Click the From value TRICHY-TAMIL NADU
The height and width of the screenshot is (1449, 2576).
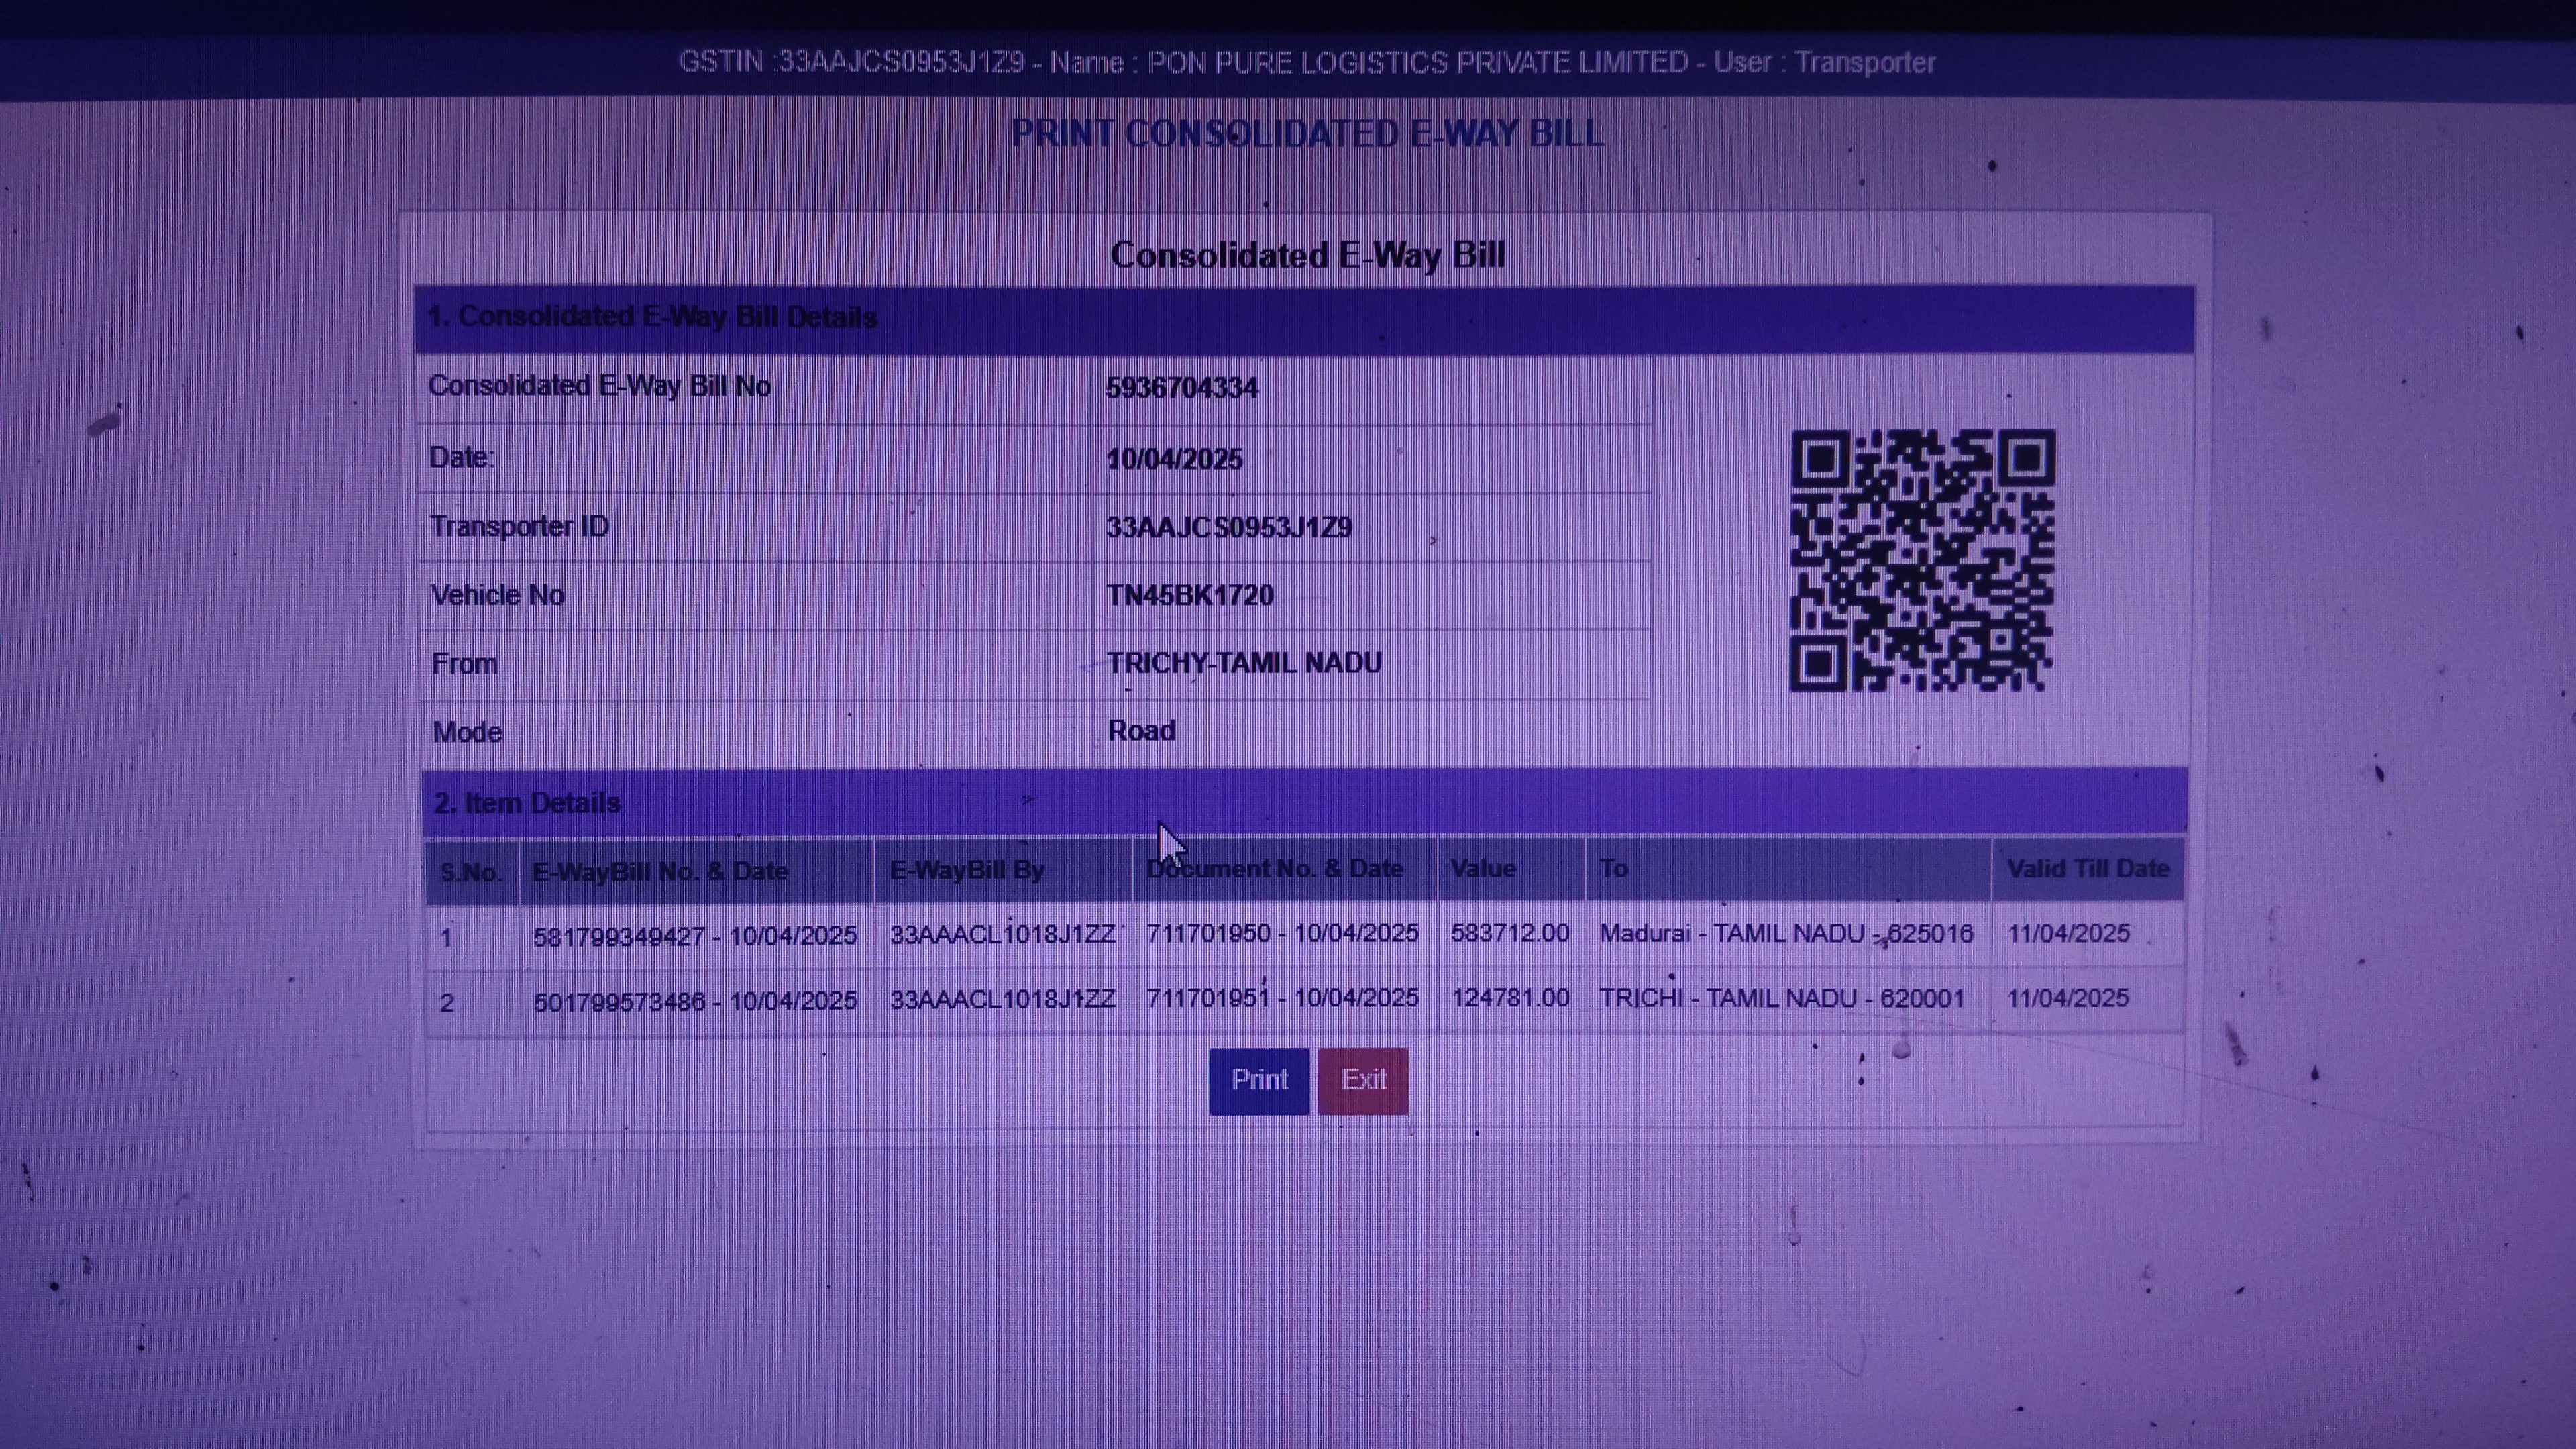point(1244,663)
